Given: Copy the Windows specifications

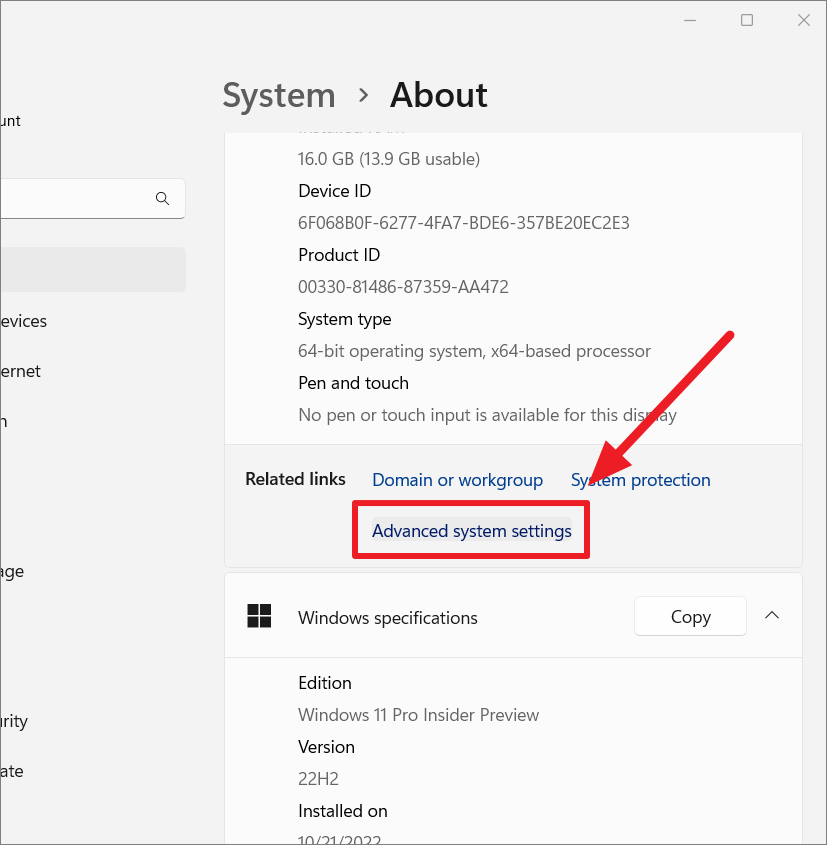Looking at the screenshot, I should 690,616.
